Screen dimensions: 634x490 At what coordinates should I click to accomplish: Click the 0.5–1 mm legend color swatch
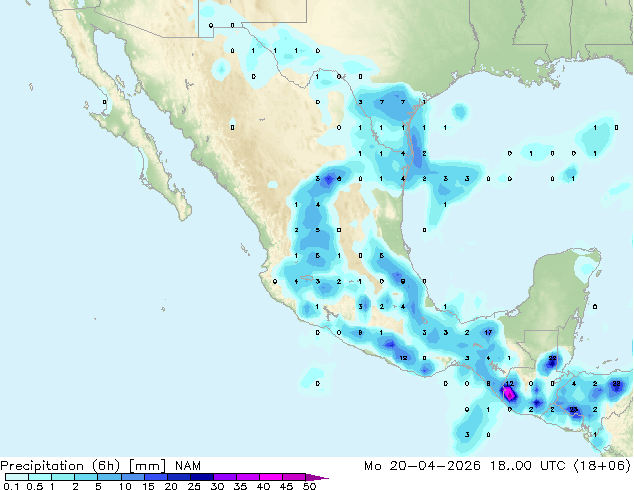pos(40,477)
